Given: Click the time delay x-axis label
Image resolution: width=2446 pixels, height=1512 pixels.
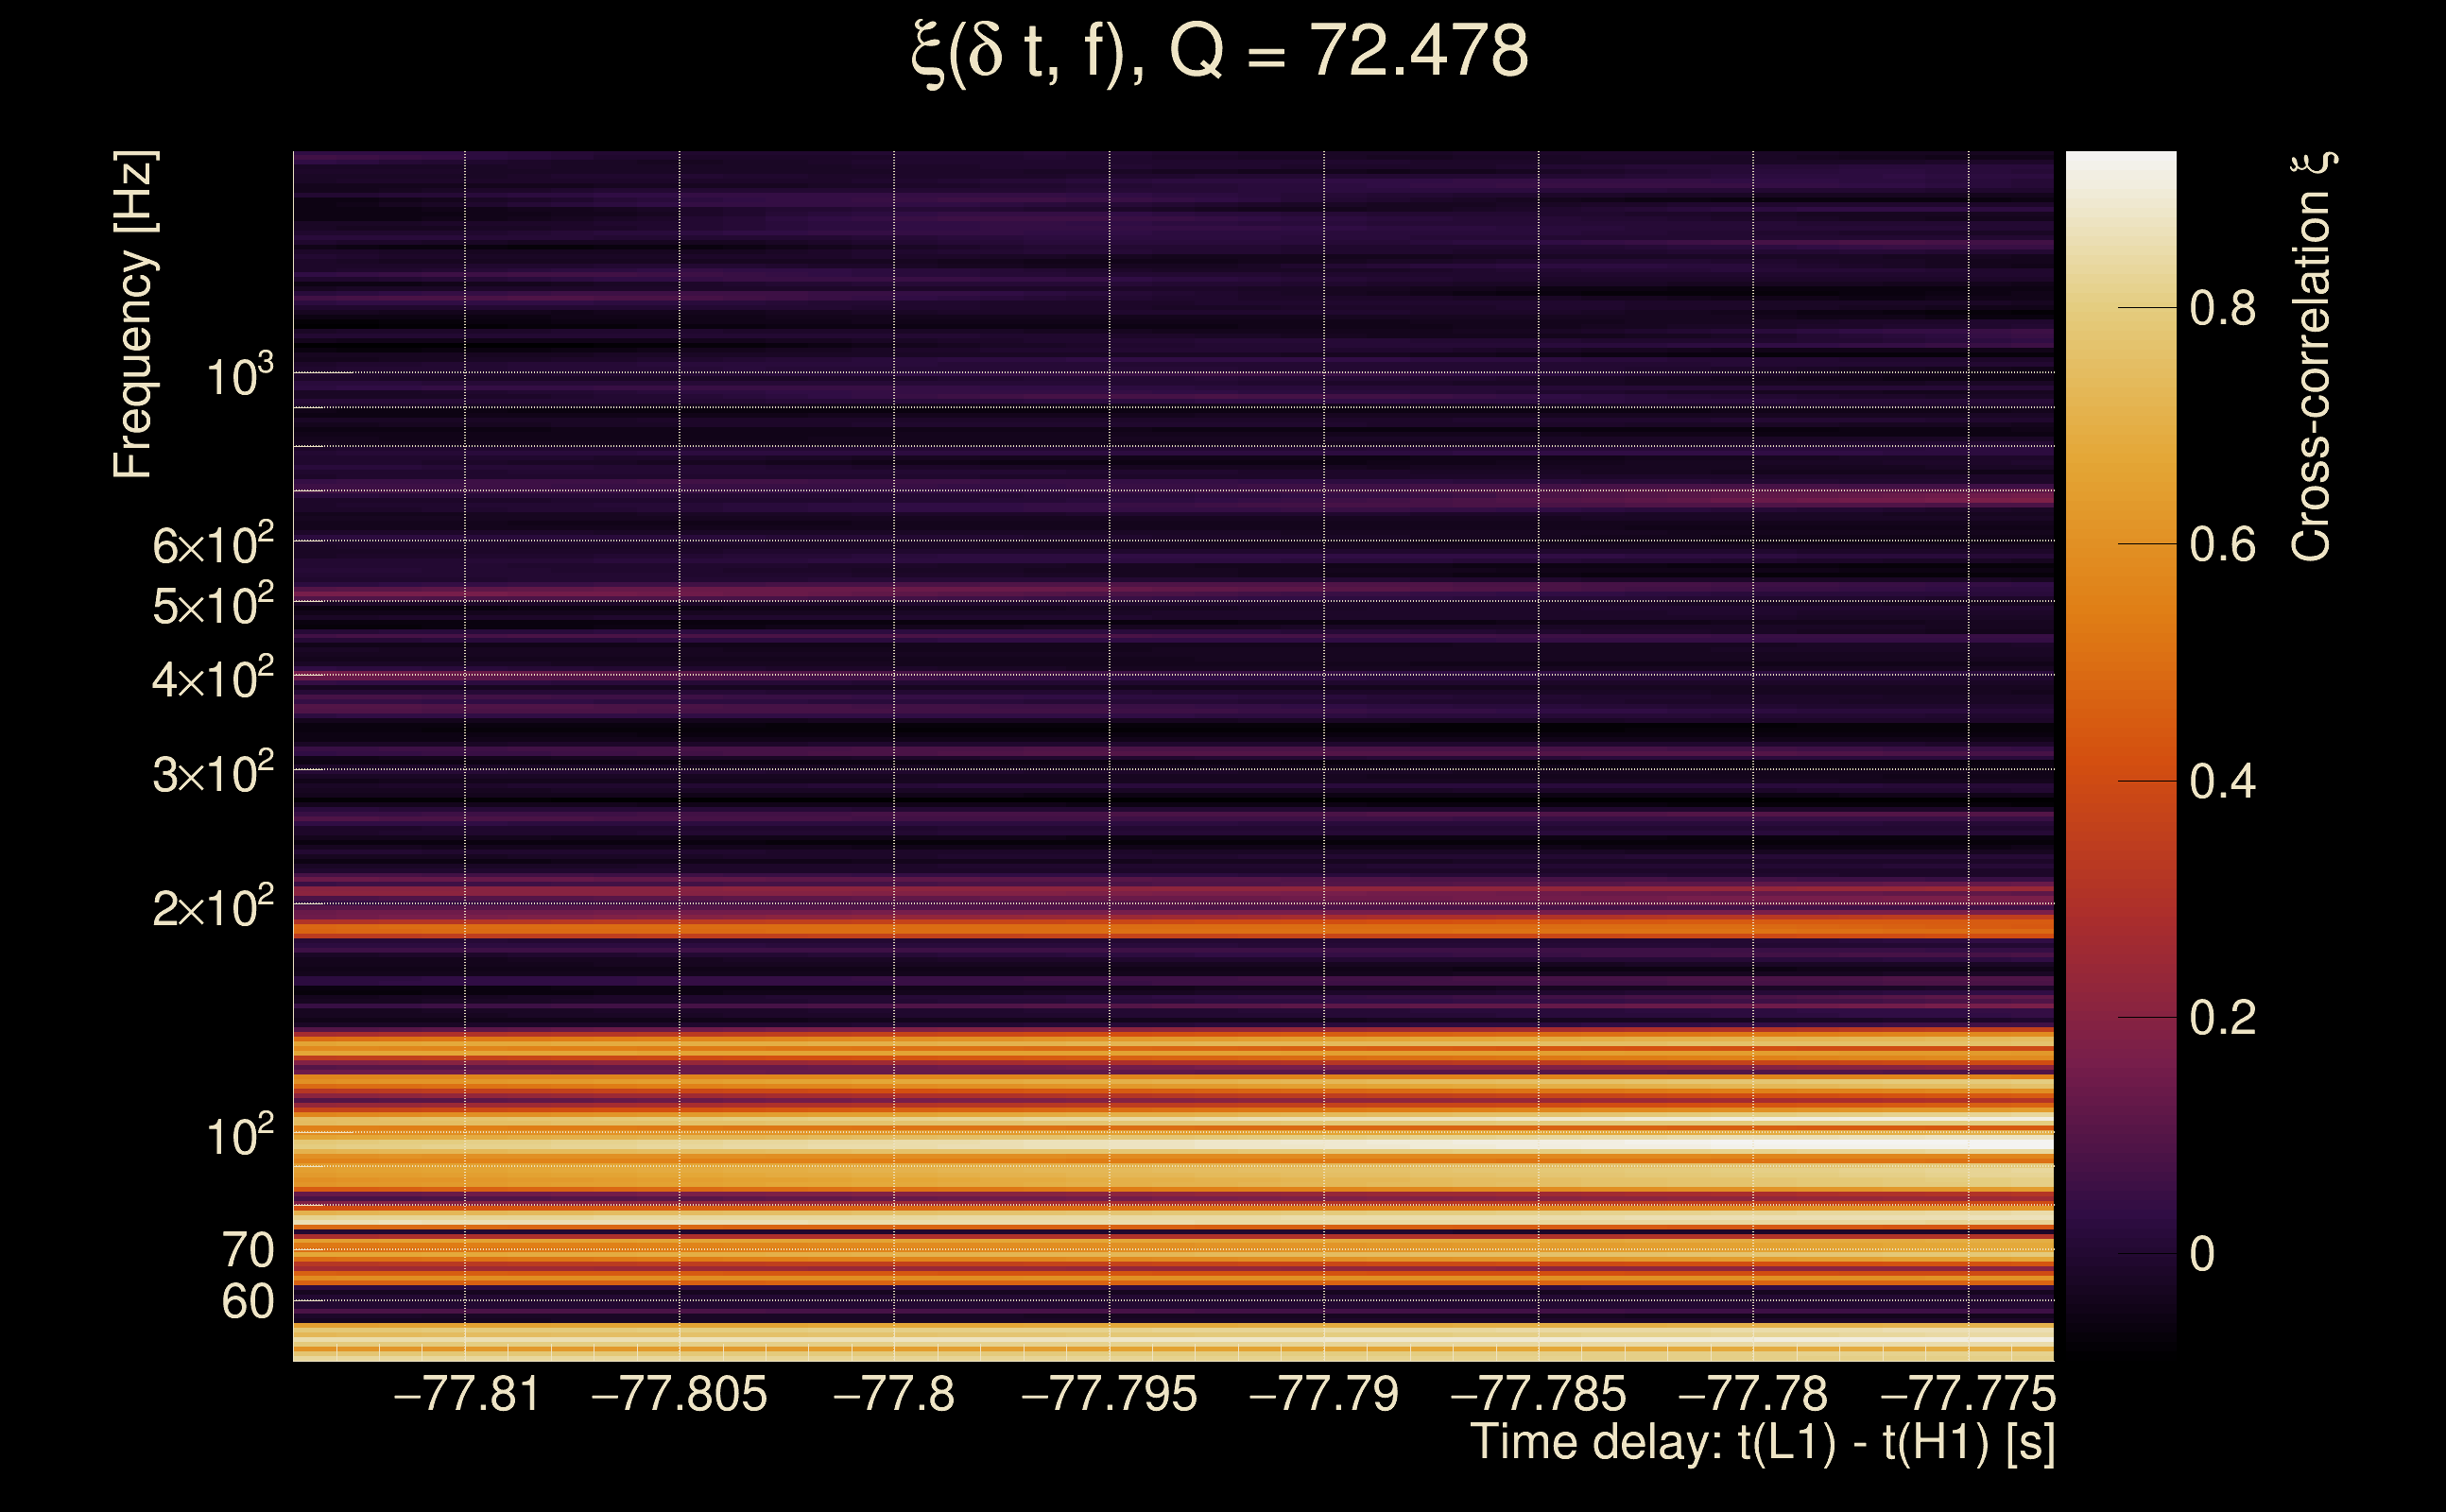Looking at the screenshot, I should [x=1762, y=1443].
